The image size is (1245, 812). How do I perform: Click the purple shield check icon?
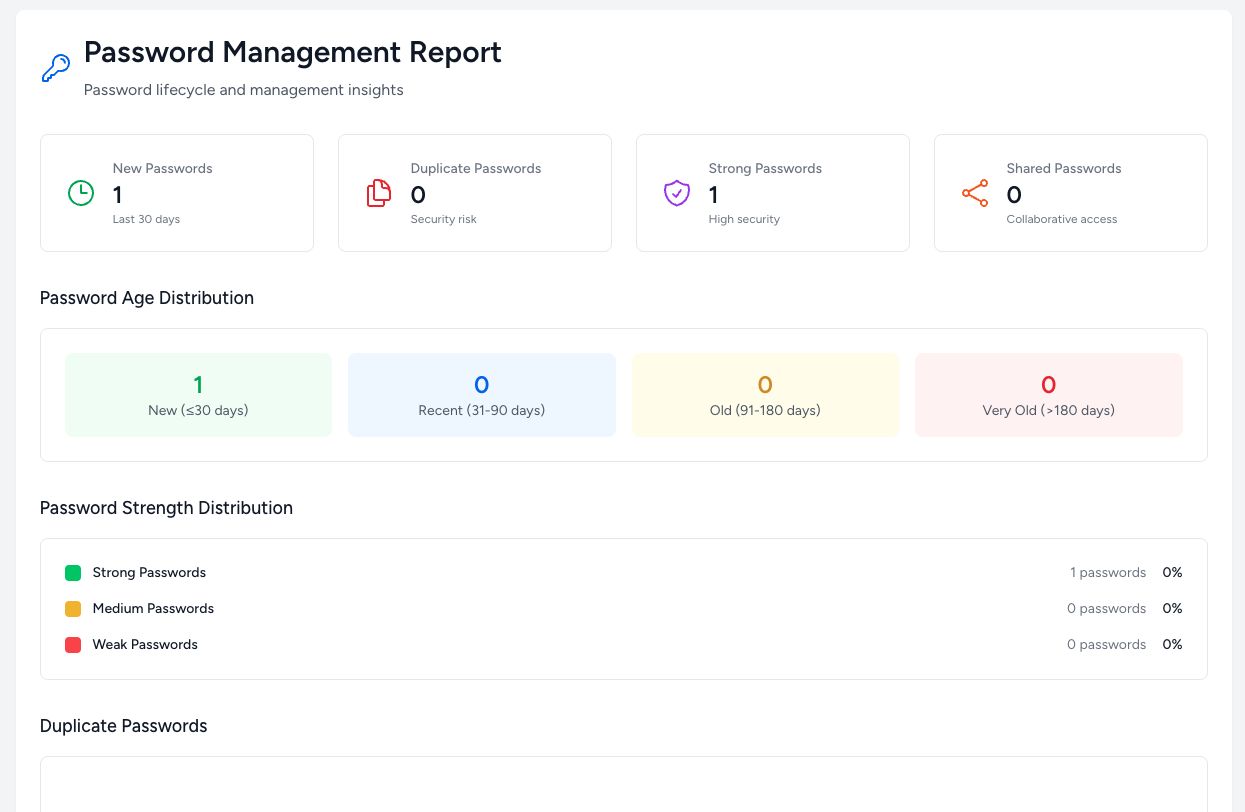click(677, 193)
